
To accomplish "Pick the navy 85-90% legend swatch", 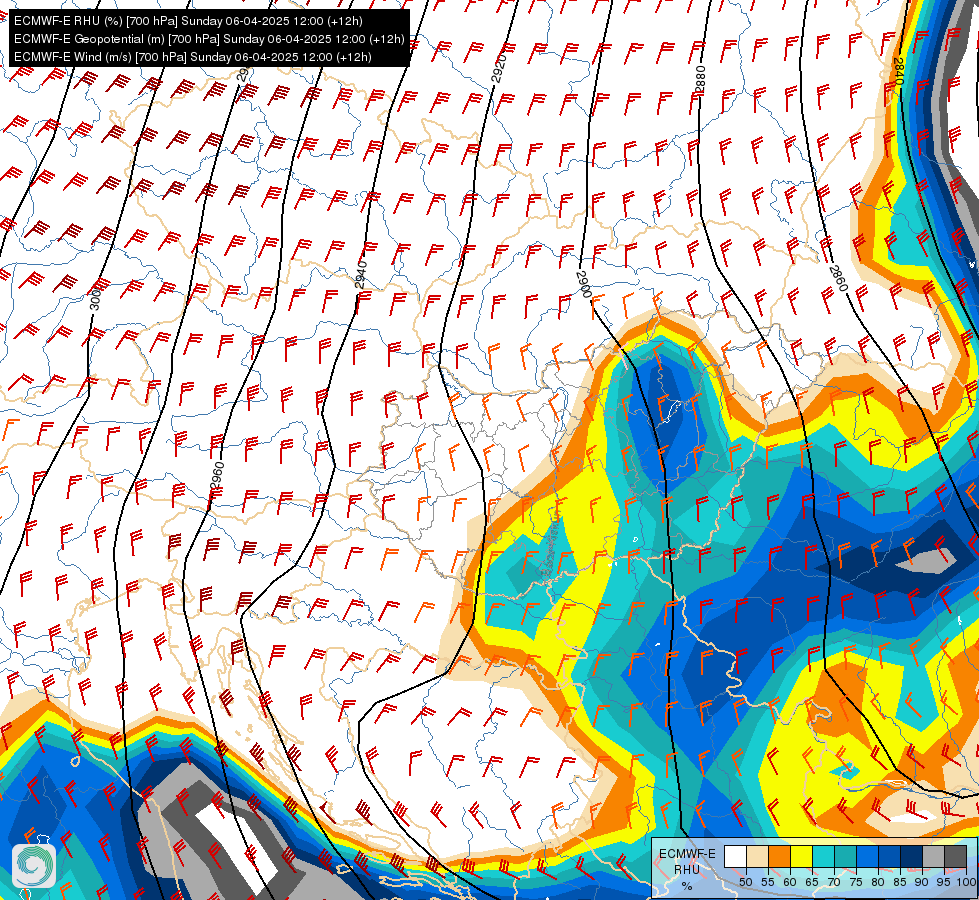I will point(912,857).
